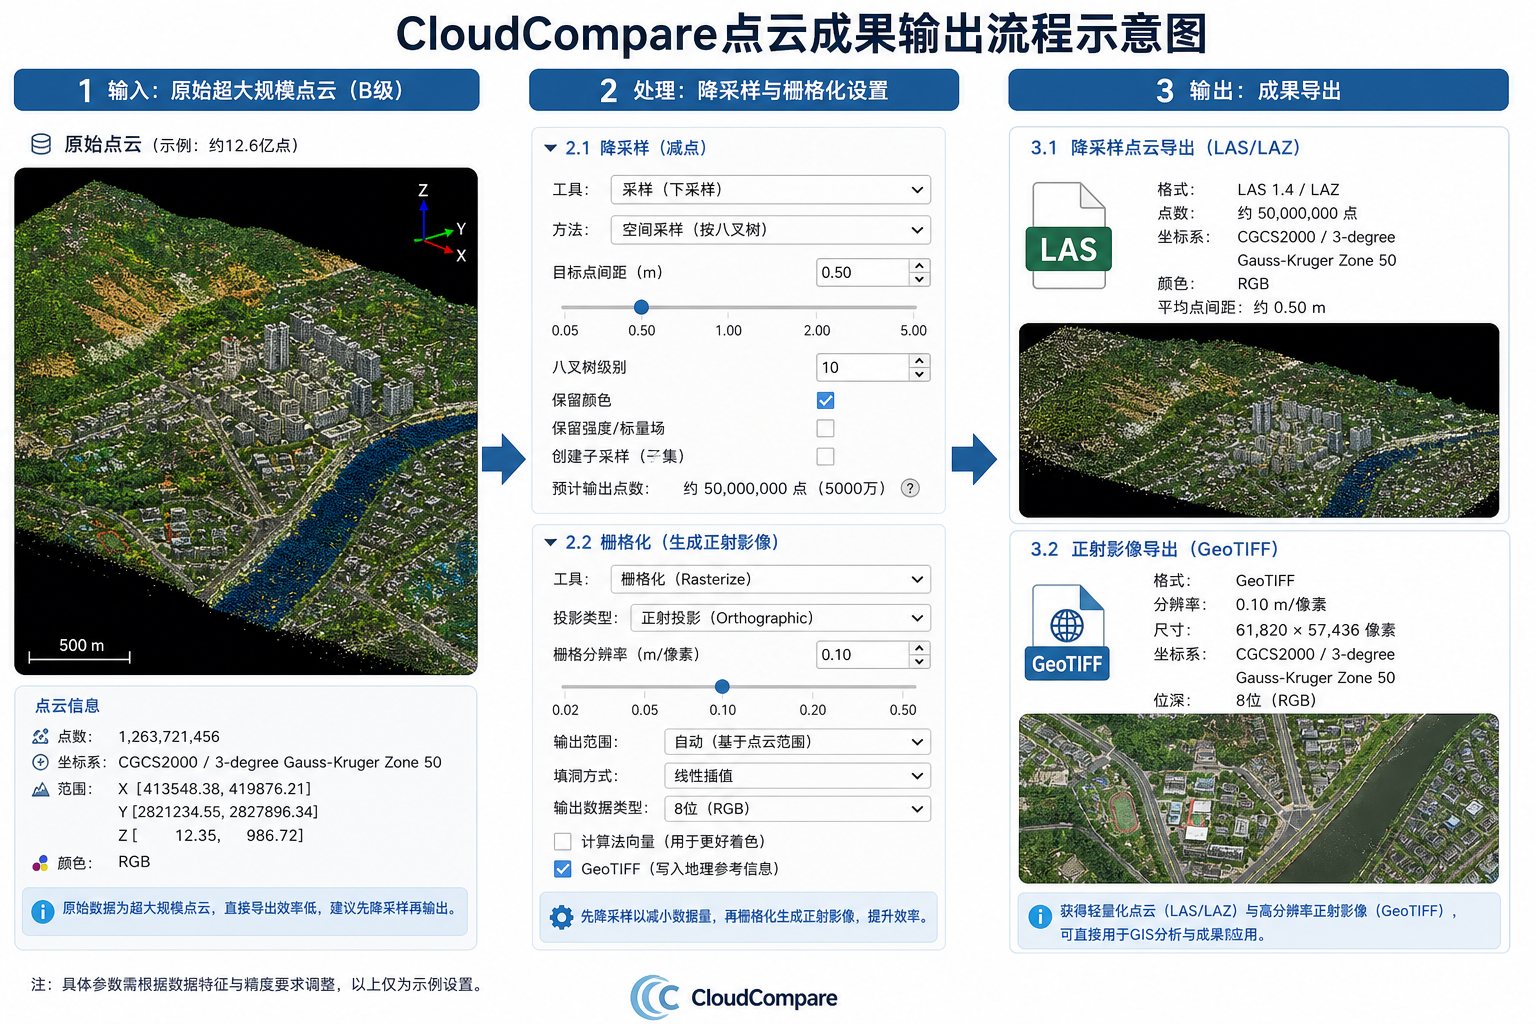Click the size value 61,820 × 57,436 像素
Screen dimensions: 1536x1024
[1316, 630]
